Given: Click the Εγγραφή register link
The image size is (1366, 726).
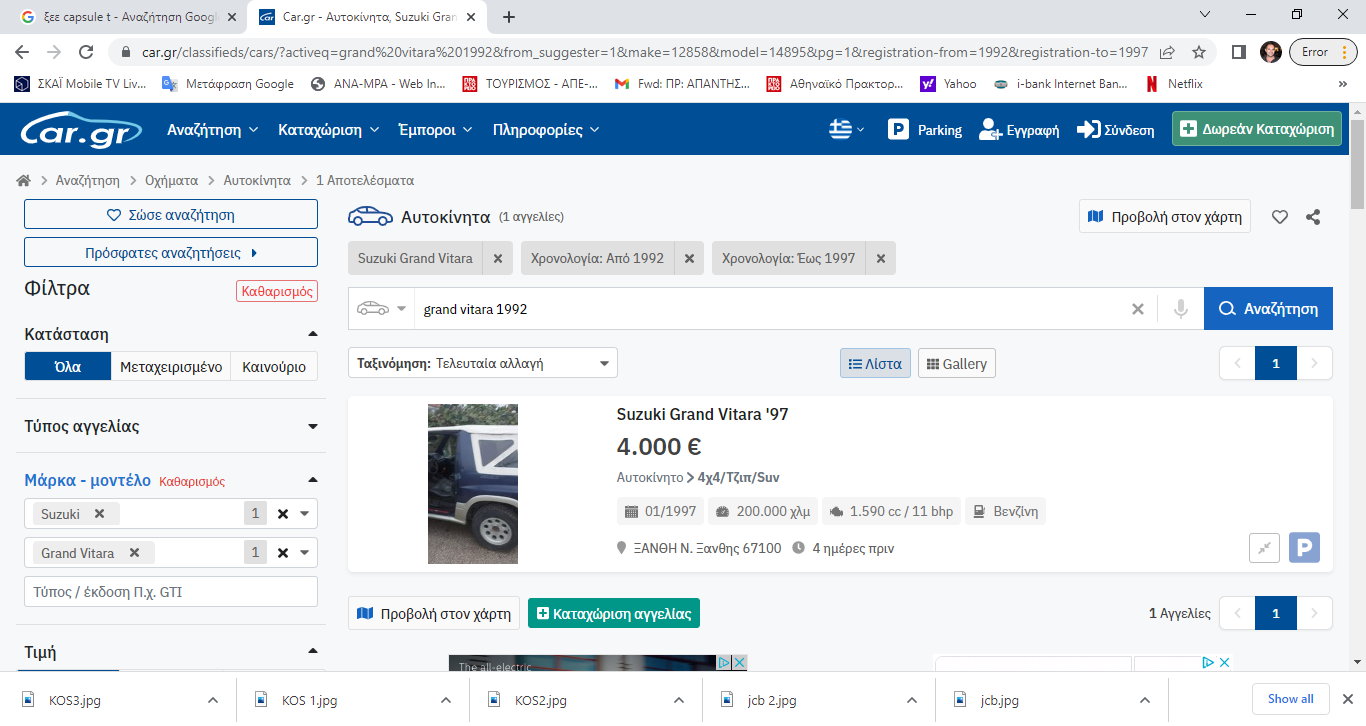Looking at the screenshot, I should 1019,130.
